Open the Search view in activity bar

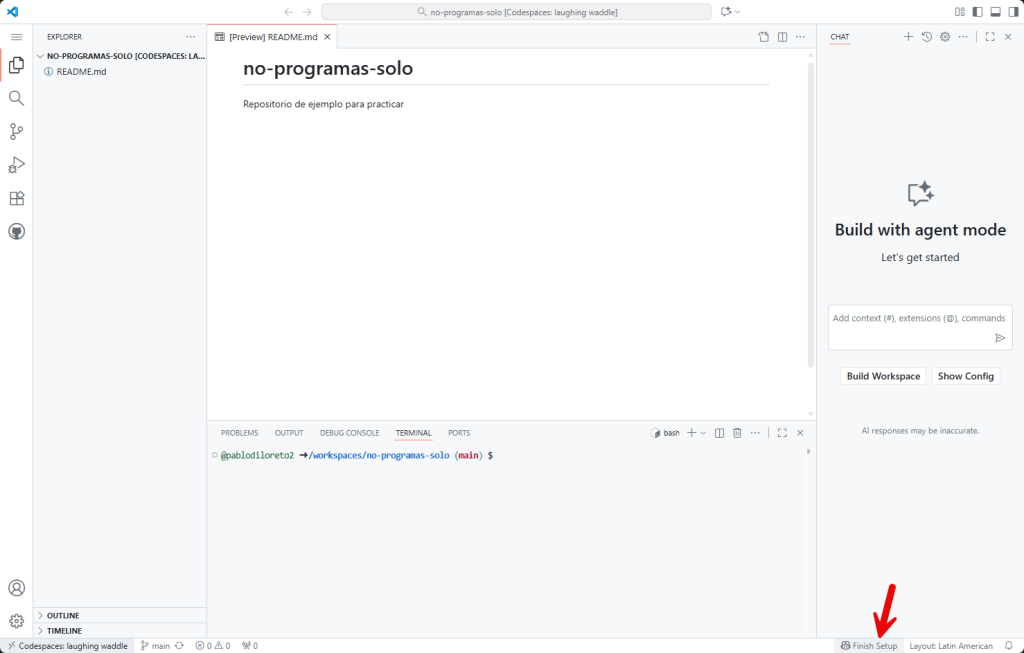[16, 98]
